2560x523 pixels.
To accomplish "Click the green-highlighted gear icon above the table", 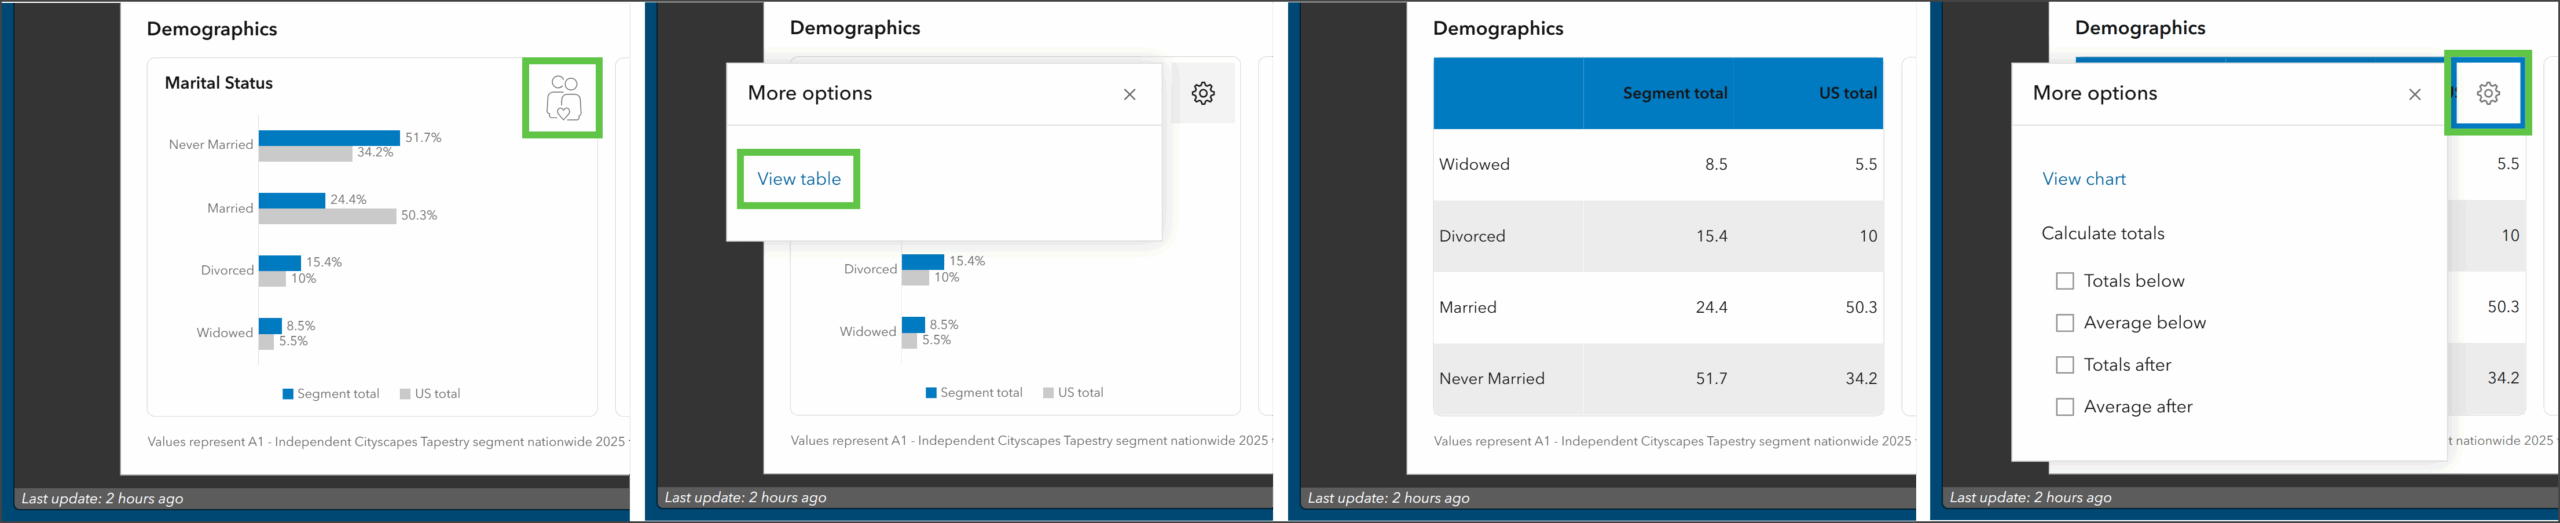I will [2488, 93].
